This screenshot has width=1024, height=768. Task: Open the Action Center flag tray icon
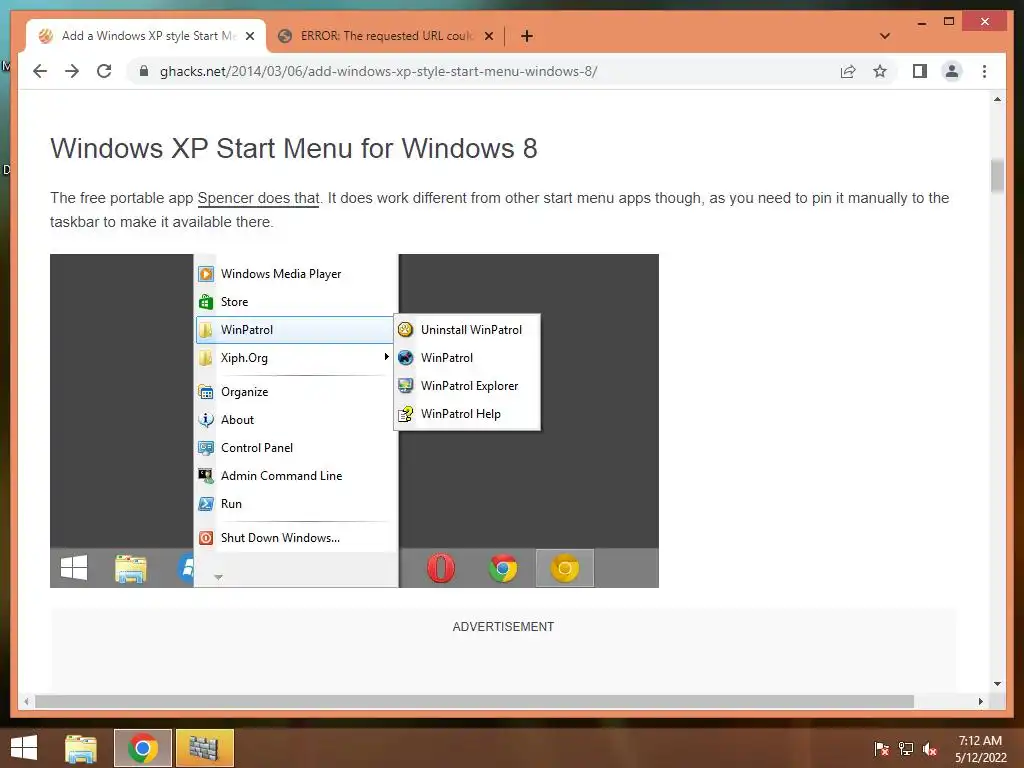(x=881, y=748)
